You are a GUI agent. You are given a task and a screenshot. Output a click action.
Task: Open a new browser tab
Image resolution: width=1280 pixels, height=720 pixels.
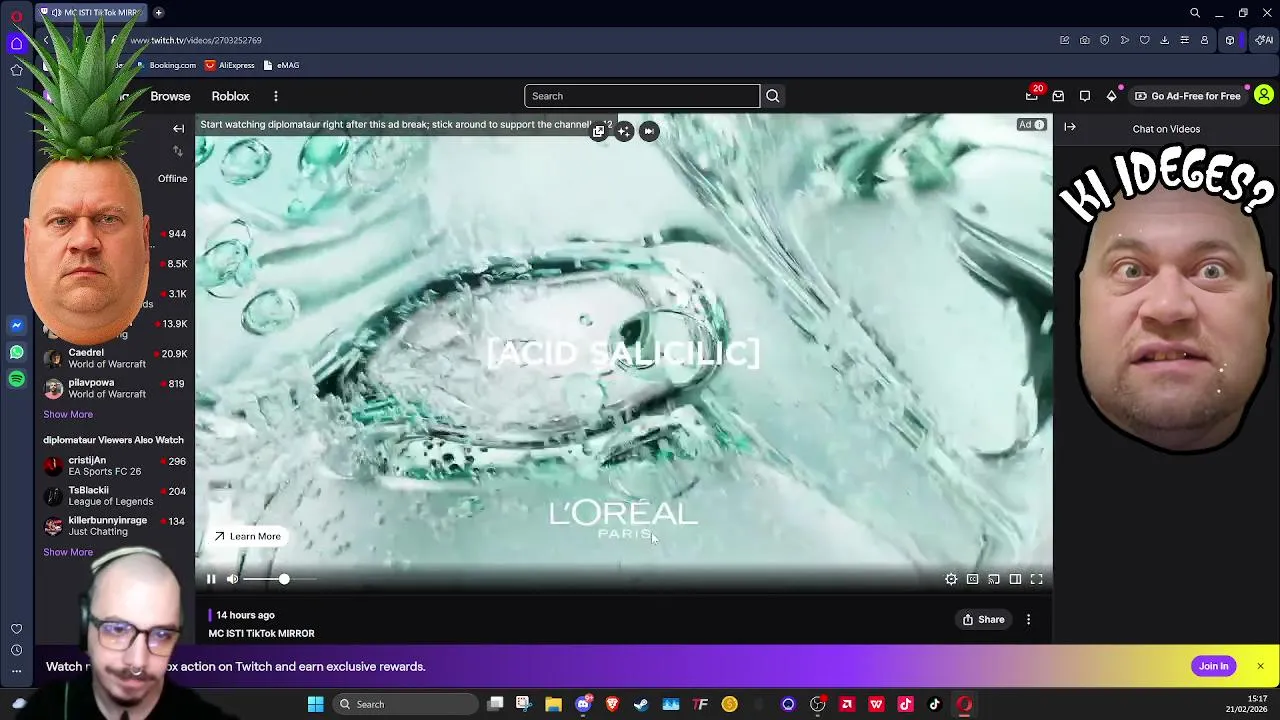(x=158, y=13)
